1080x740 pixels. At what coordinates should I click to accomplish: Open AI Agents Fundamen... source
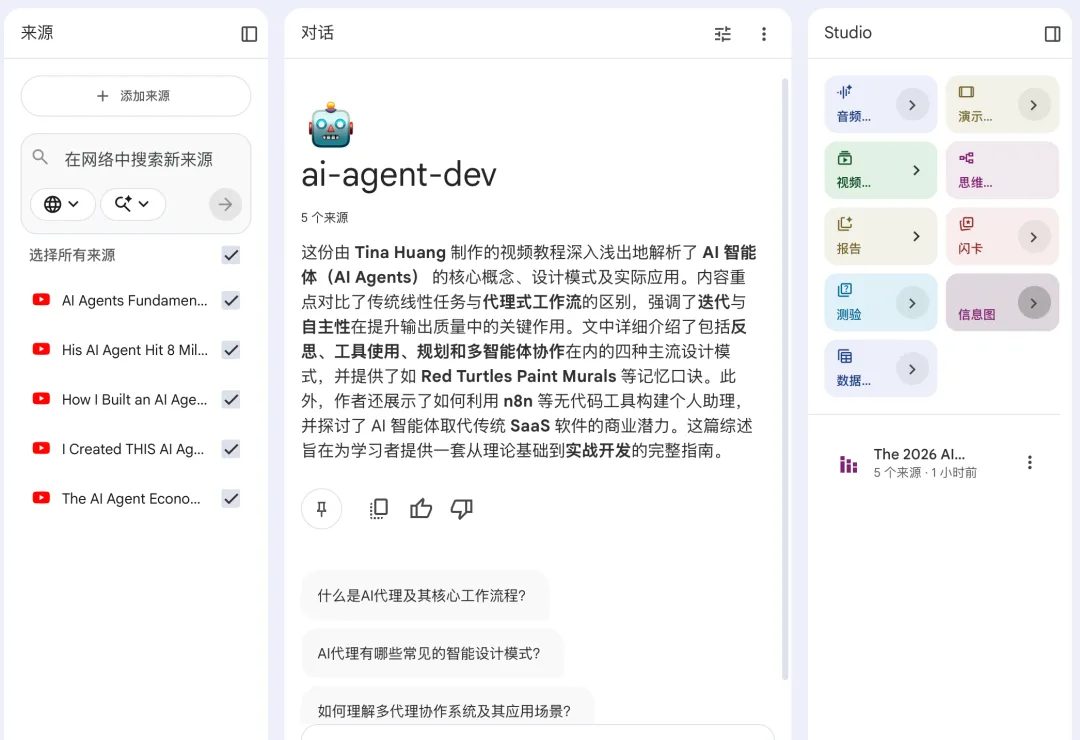click(x=134, y=300)
